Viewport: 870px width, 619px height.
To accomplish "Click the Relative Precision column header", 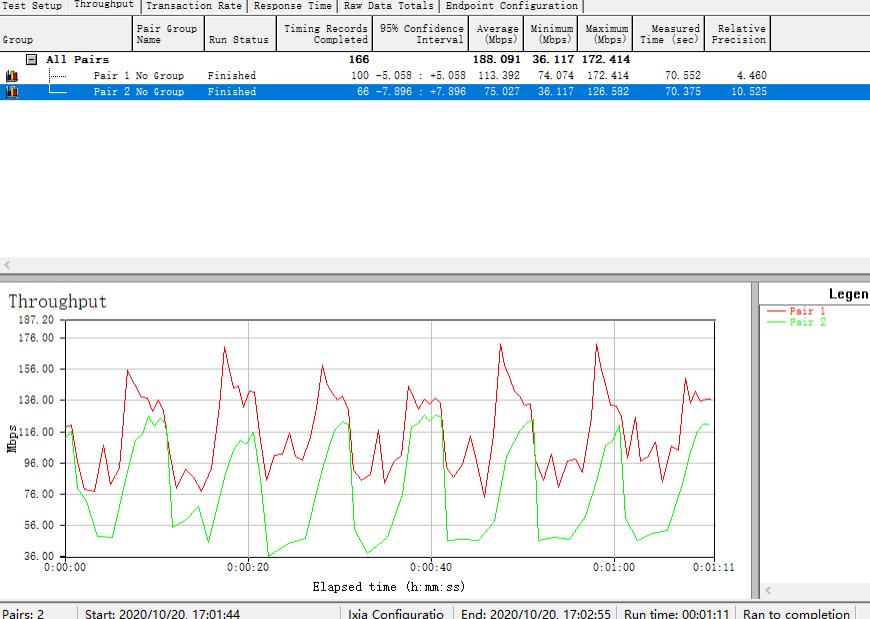I will click(738, 34).
